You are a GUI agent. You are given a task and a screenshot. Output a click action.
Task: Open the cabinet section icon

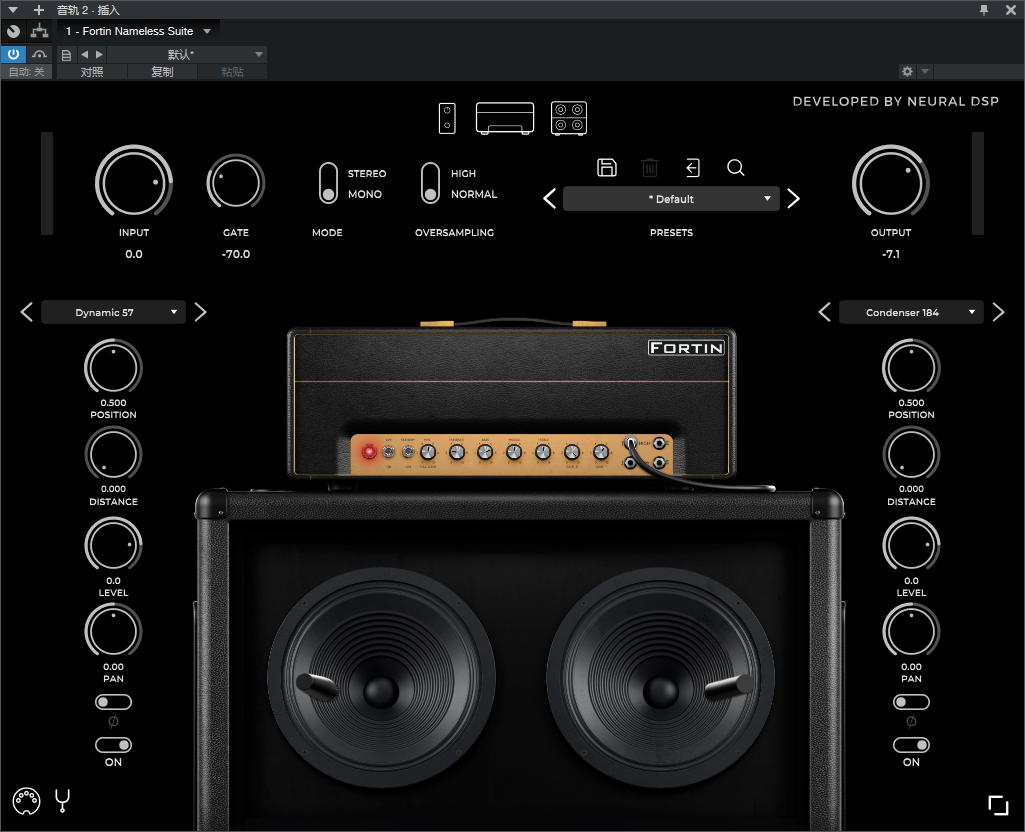(x=569, y=118)
